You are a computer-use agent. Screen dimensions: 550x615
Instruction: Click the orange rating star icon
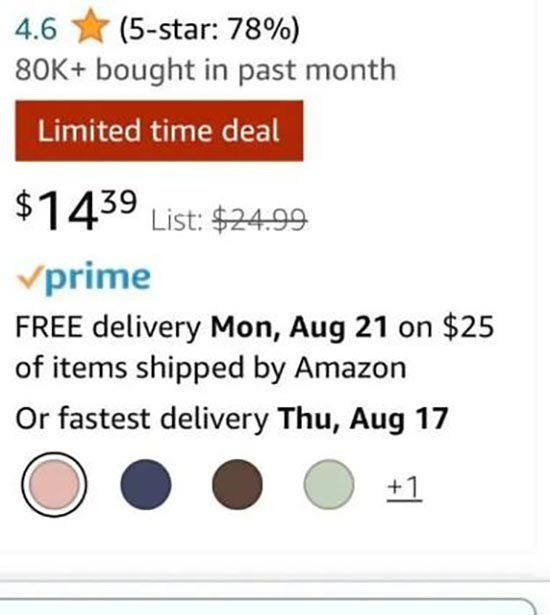click(x=91, y=26)
